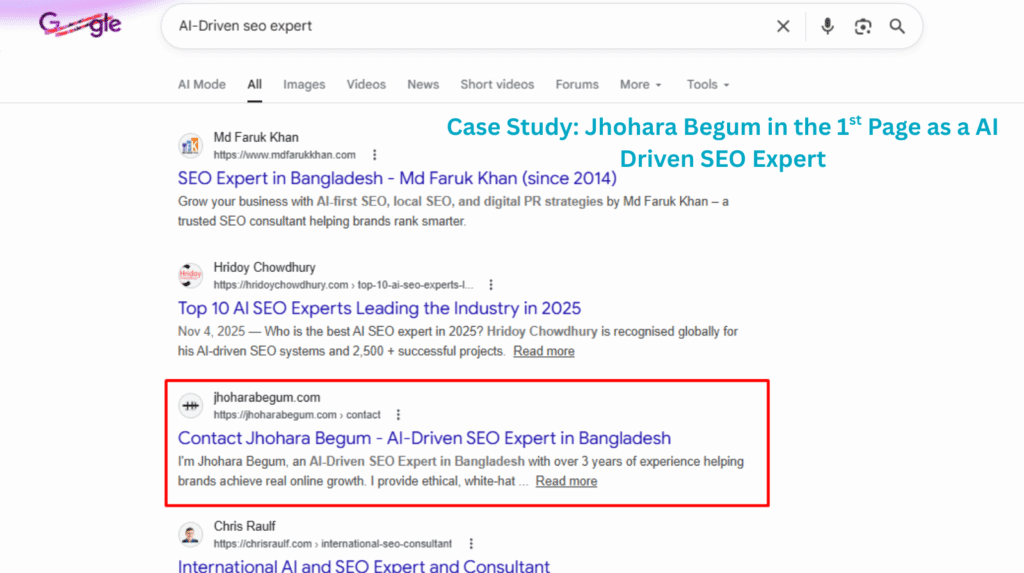This screenshot has height=573, width=1024.
Task: Click the chrisraulf.com international-seo-consultant URL
Action: click(x=332, y=544)
